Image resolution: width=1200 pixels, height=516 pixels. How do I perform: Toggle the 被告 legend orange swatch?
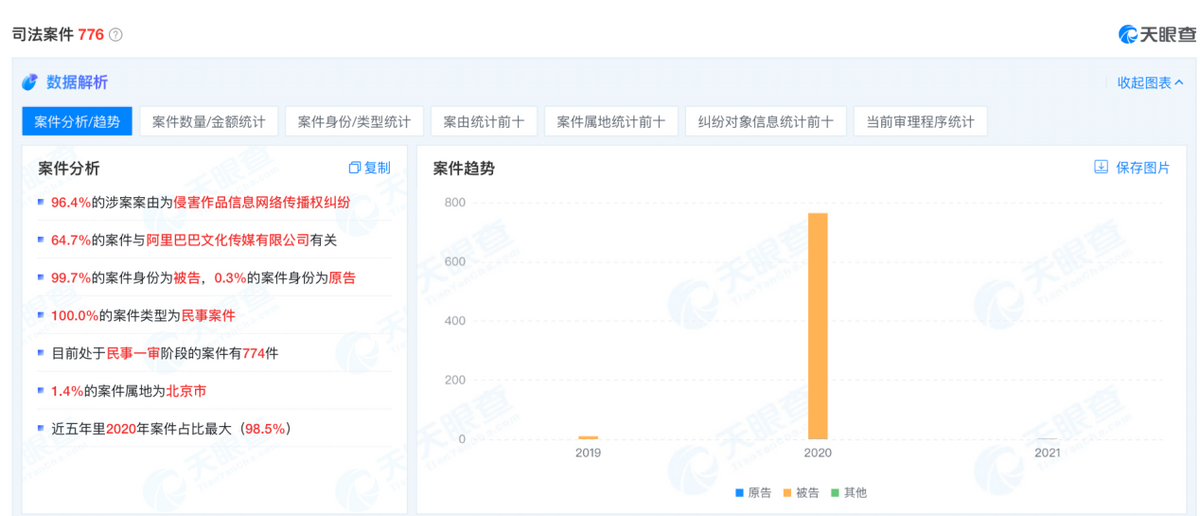(787, 493)
